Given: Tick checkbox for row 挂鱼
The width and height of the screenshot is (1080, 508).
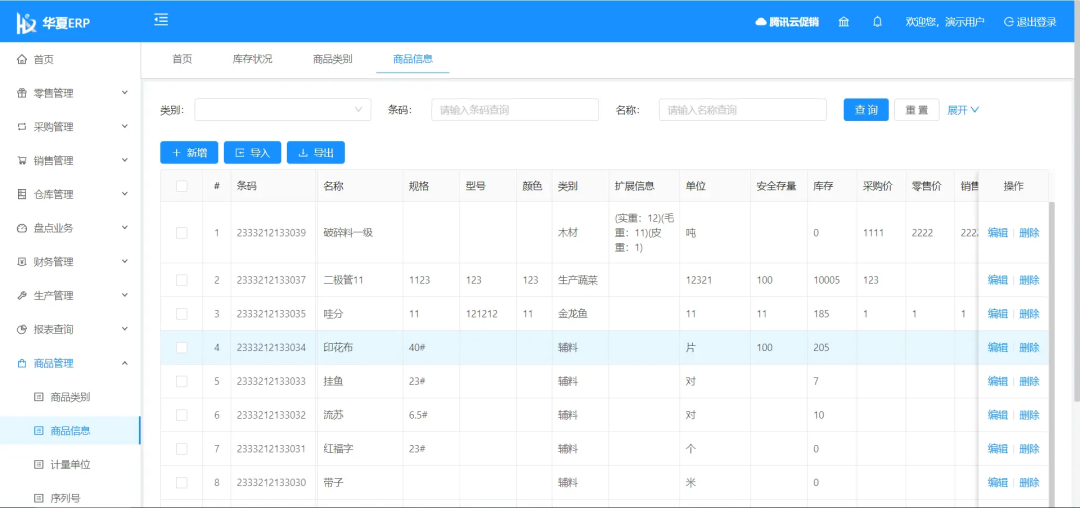Looking at the screenshot, I should click(182, 381).
